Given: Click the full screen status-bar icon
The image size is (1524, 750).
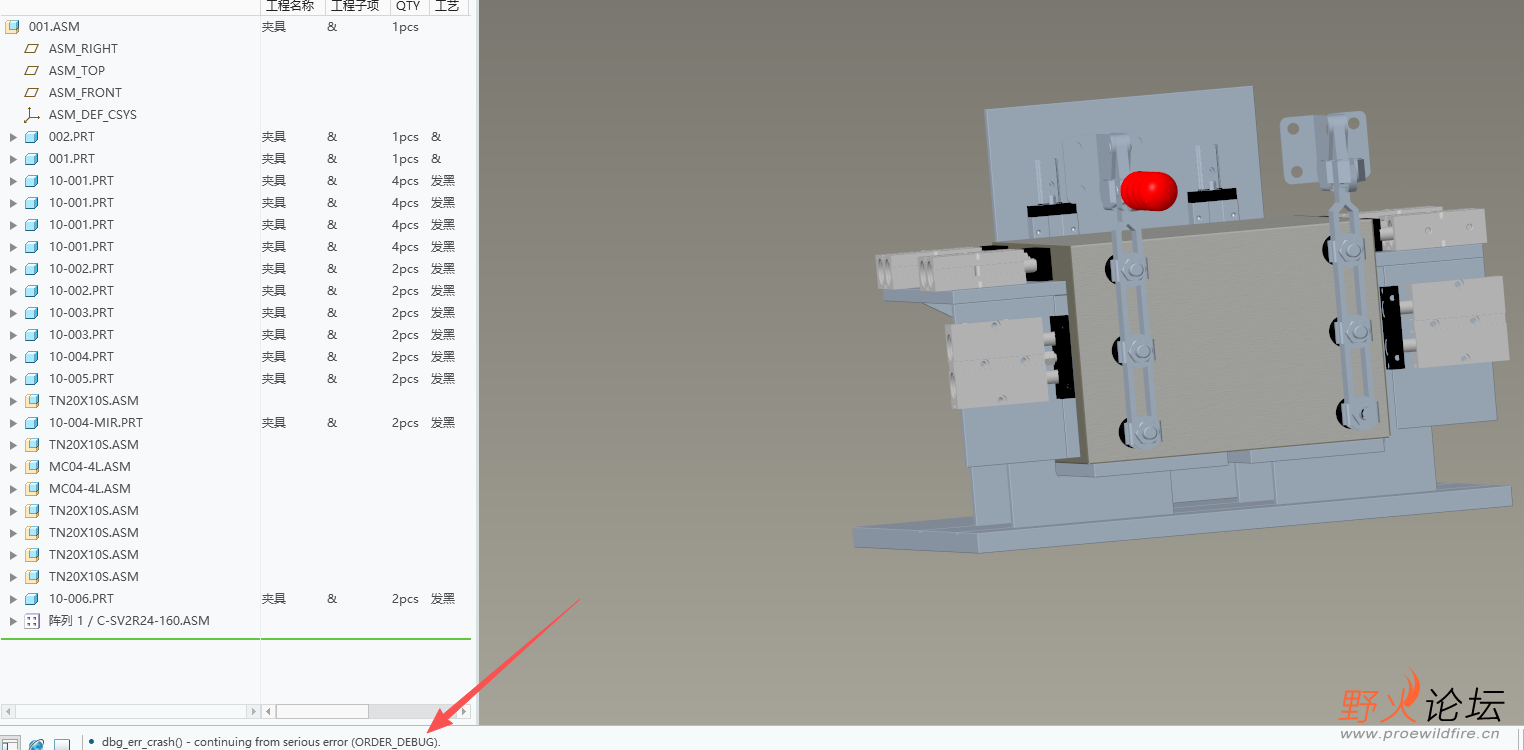Looking at the screenshot, I should (62, 744).
